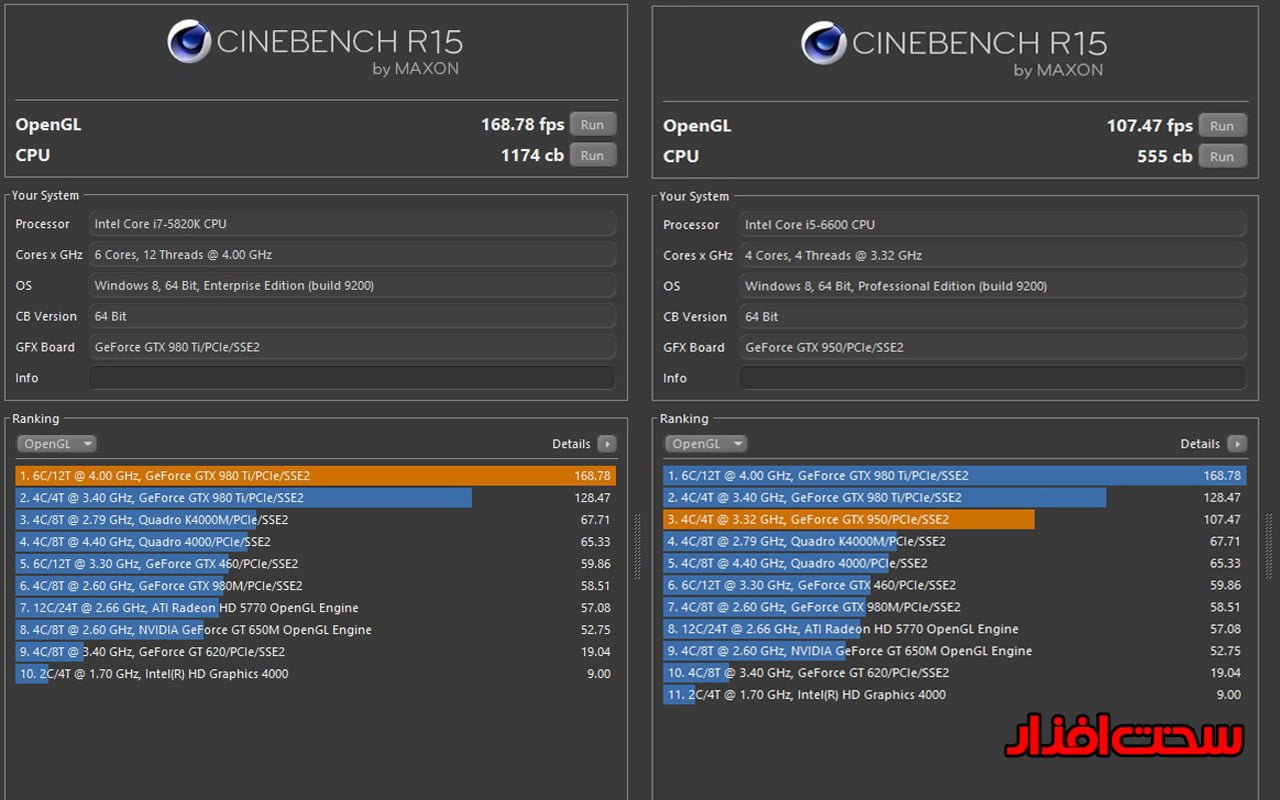Click the Details arrow in the i7-5820K ranking
The height and width of the screenshot is (800, 1280).
[x=607, y=444]
